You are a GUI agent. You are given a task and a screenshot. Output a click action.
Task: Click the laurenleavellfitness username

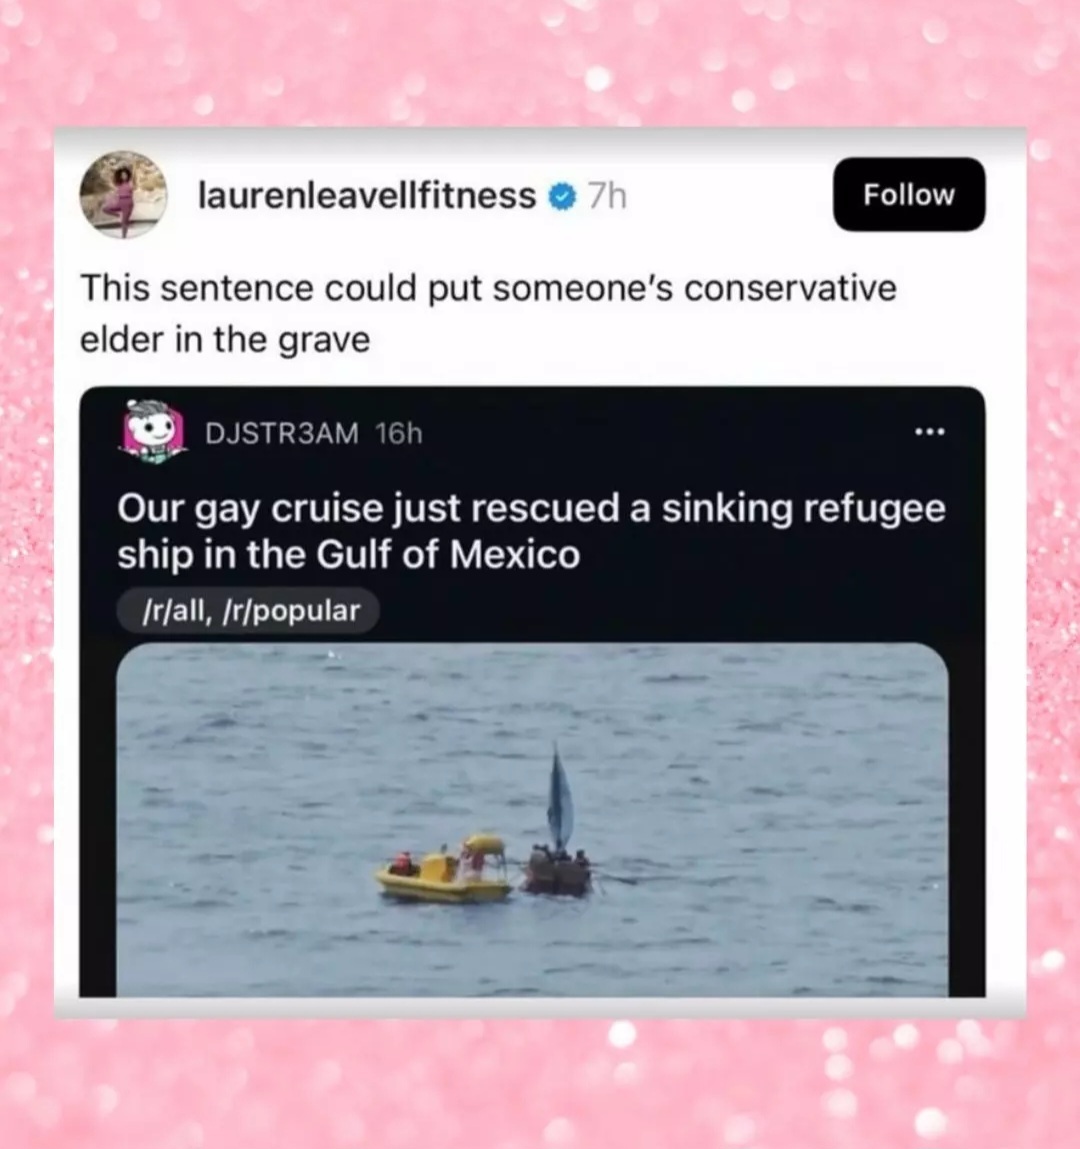pos(367,196)
